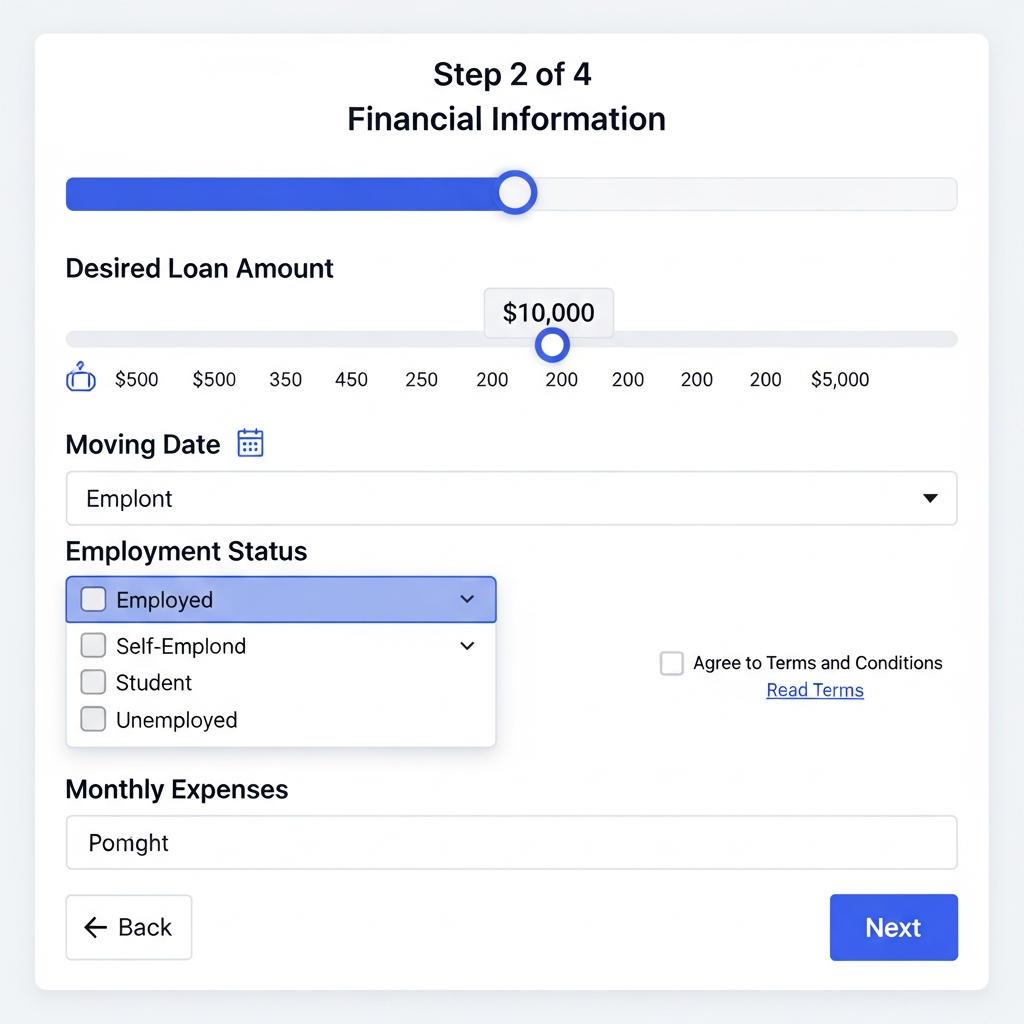Image resolution: width=1024 pixels, height=1024 pixels.
Task: Click the icon left of the $500 label
Action: point(81,378)
